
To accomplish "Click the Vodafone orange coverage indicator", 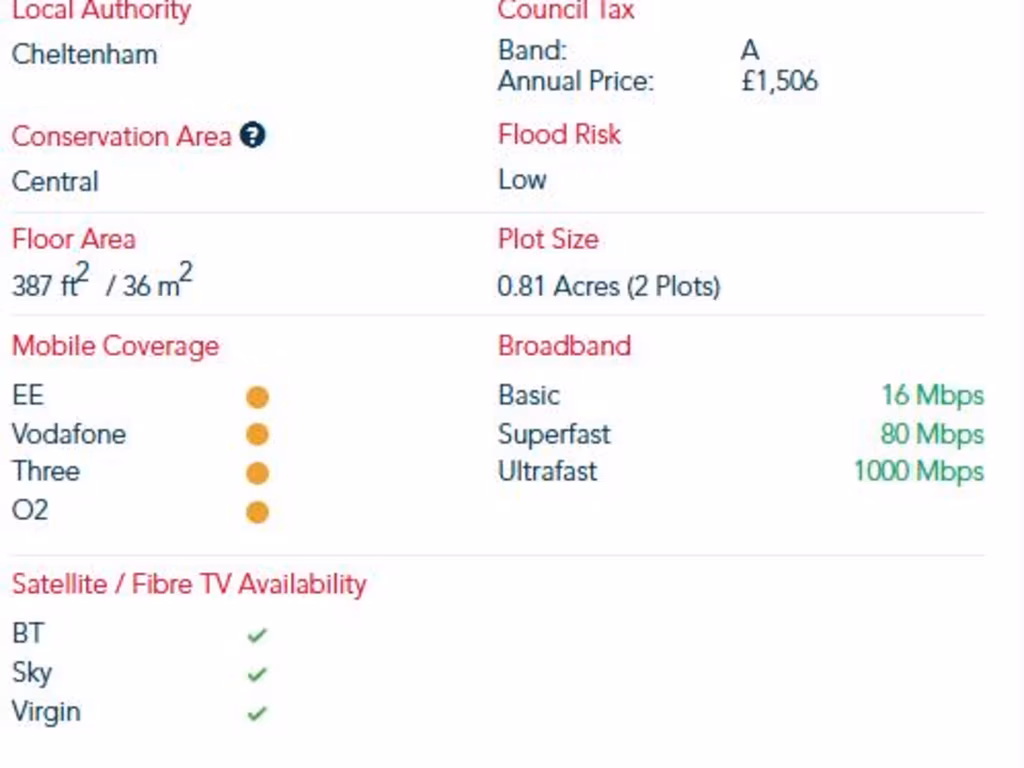I will (257, 435).
